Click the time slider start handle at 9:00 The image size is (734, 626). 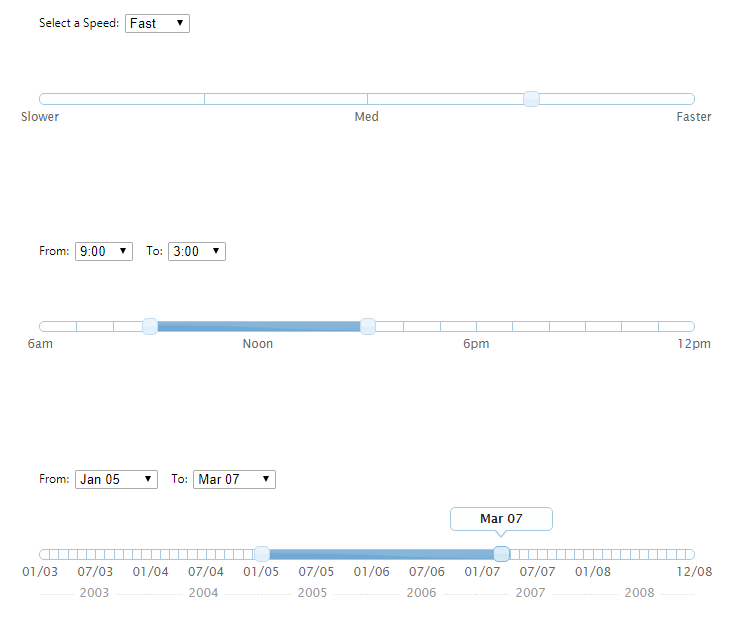click(x=150, y=326)
